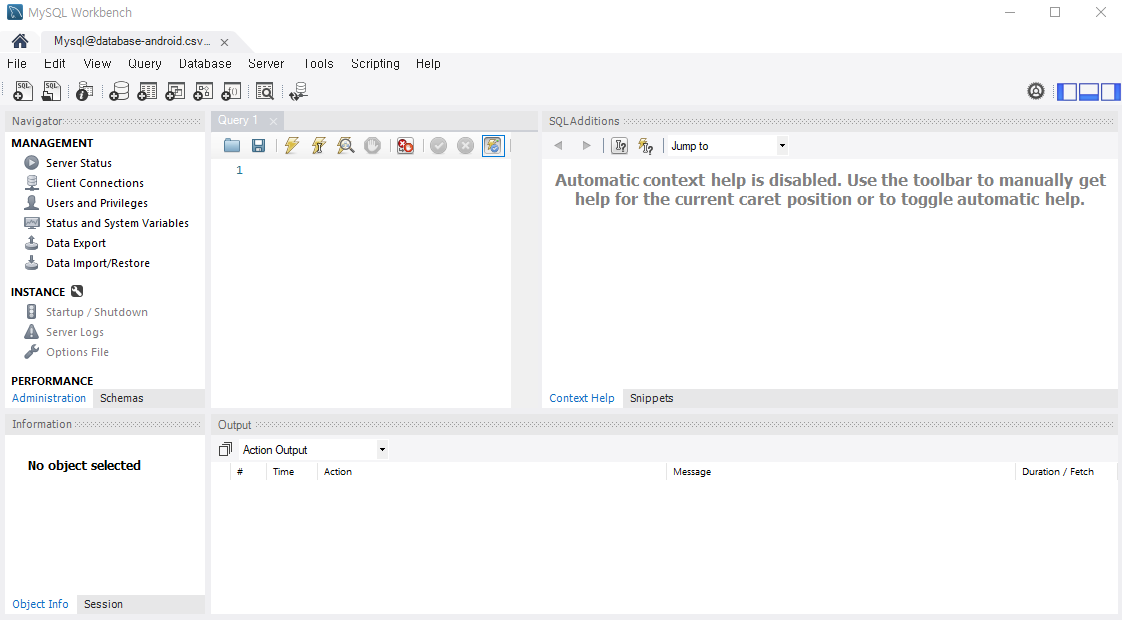Switch to the Administration tab

click(x=49, y=398)
